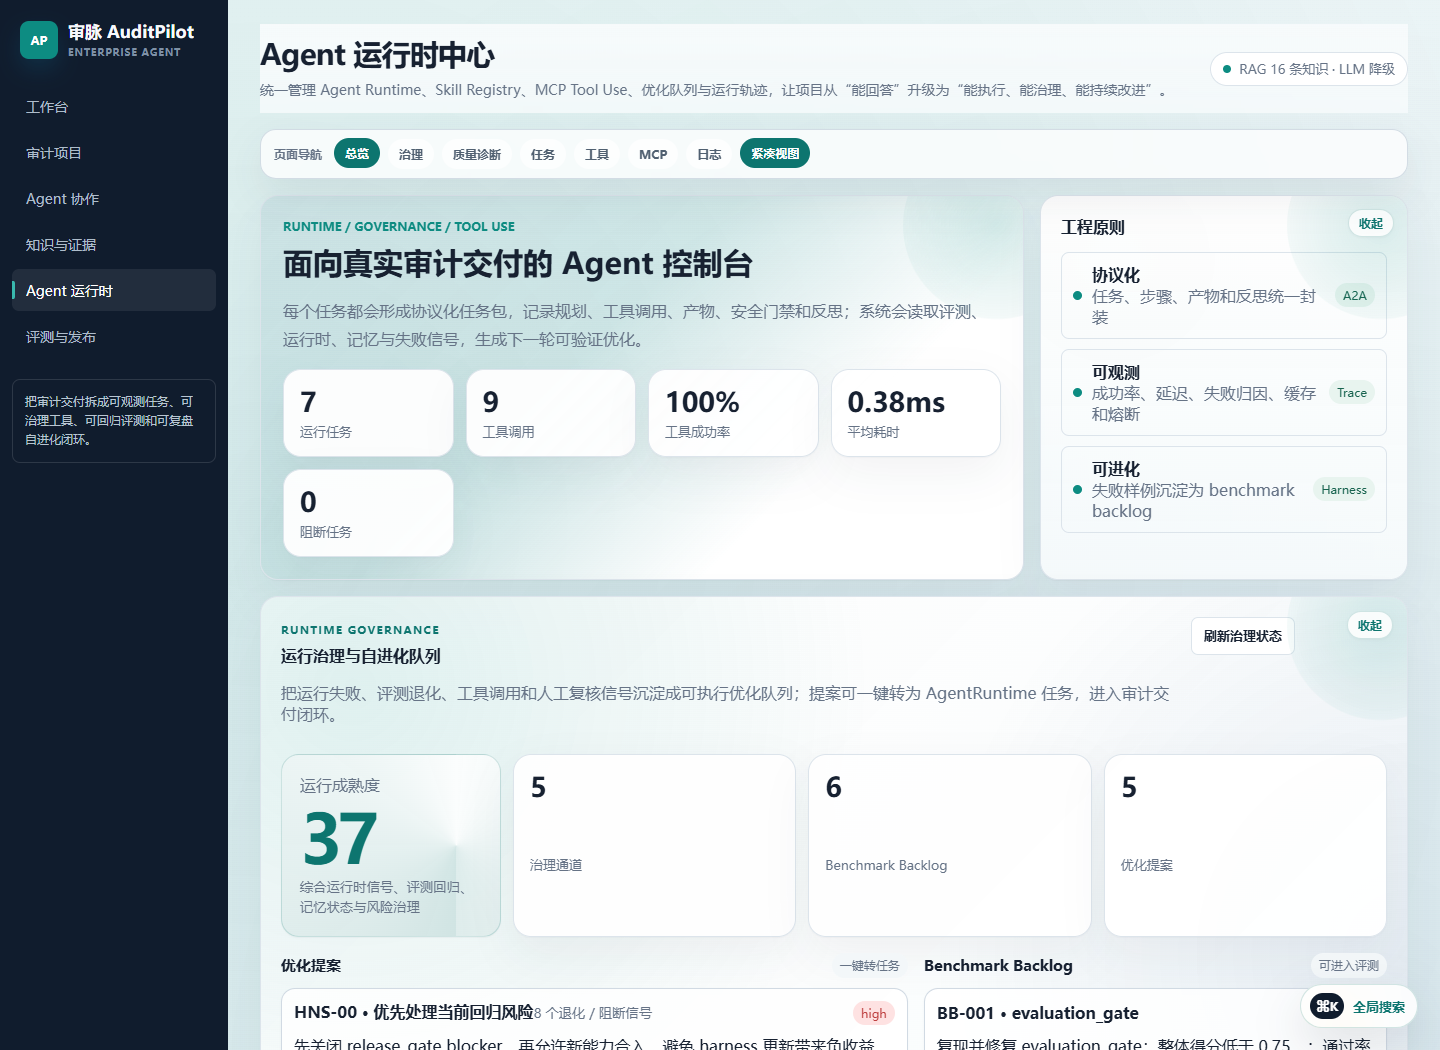
Task: Click the RAG 16 条知识 status pill
Action: [1309, 69]
